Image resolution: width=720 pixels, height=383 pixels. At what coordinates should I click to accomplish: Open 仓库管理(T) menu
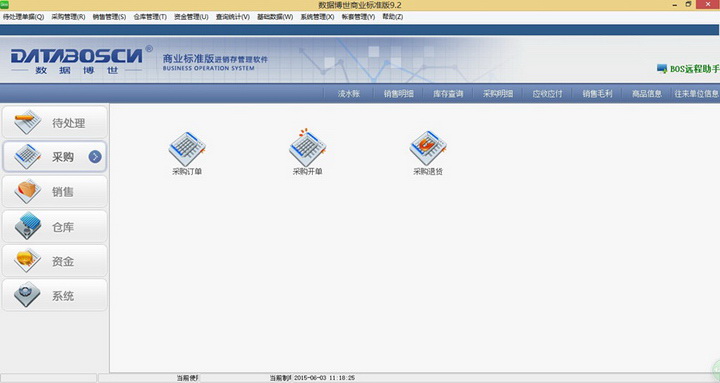click(150, 17)
